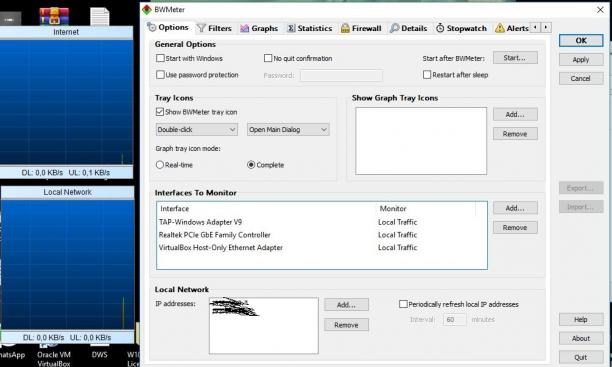The width and height of the screenshot is (612, 367).
Task: Click Add... for graph tray icons
Action: tap(515, 114)
